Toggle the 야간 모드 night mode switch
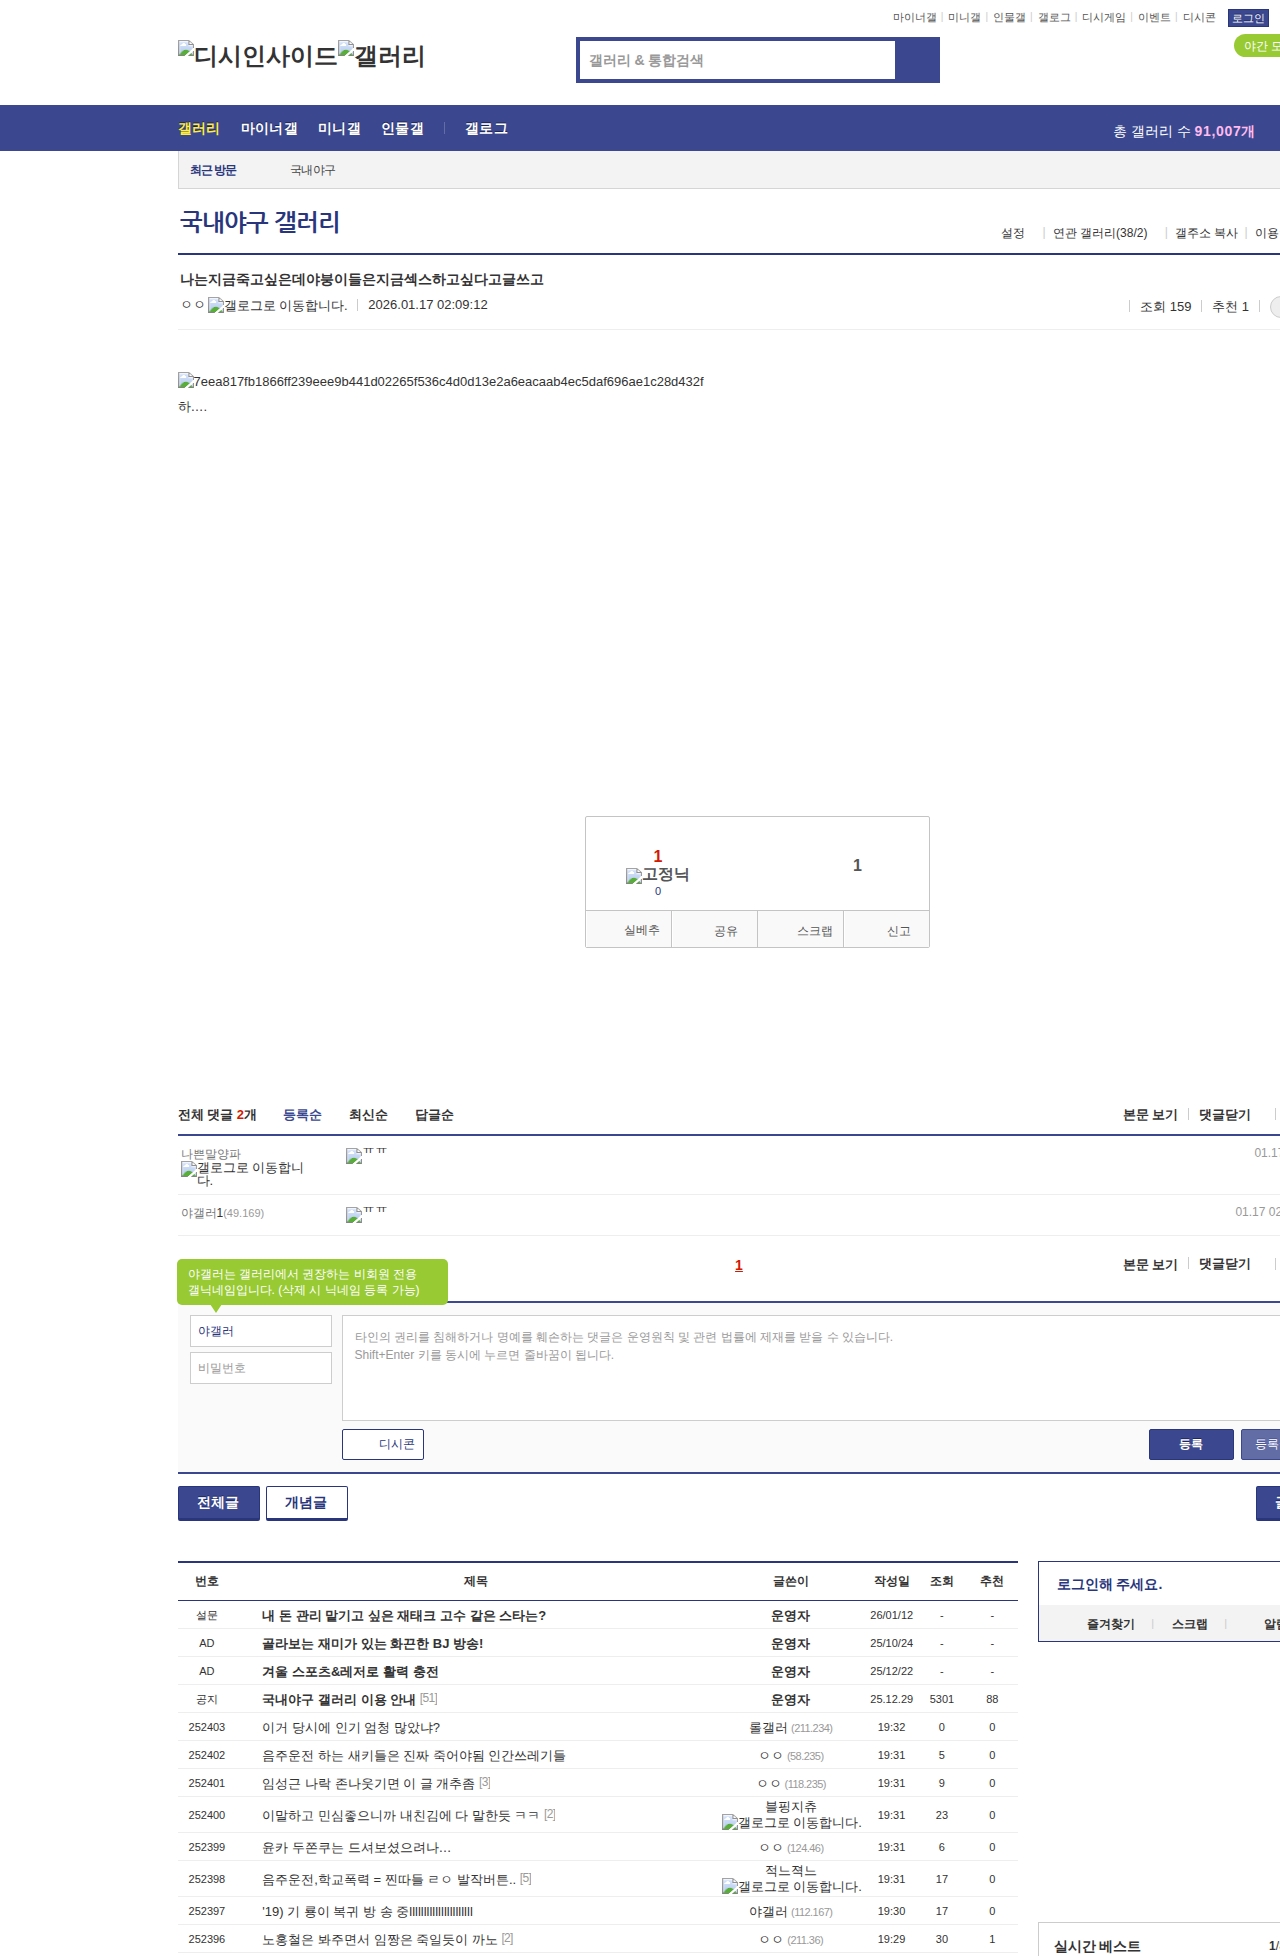Screen dimensions: 1280x1956 tap(1258, 46)
